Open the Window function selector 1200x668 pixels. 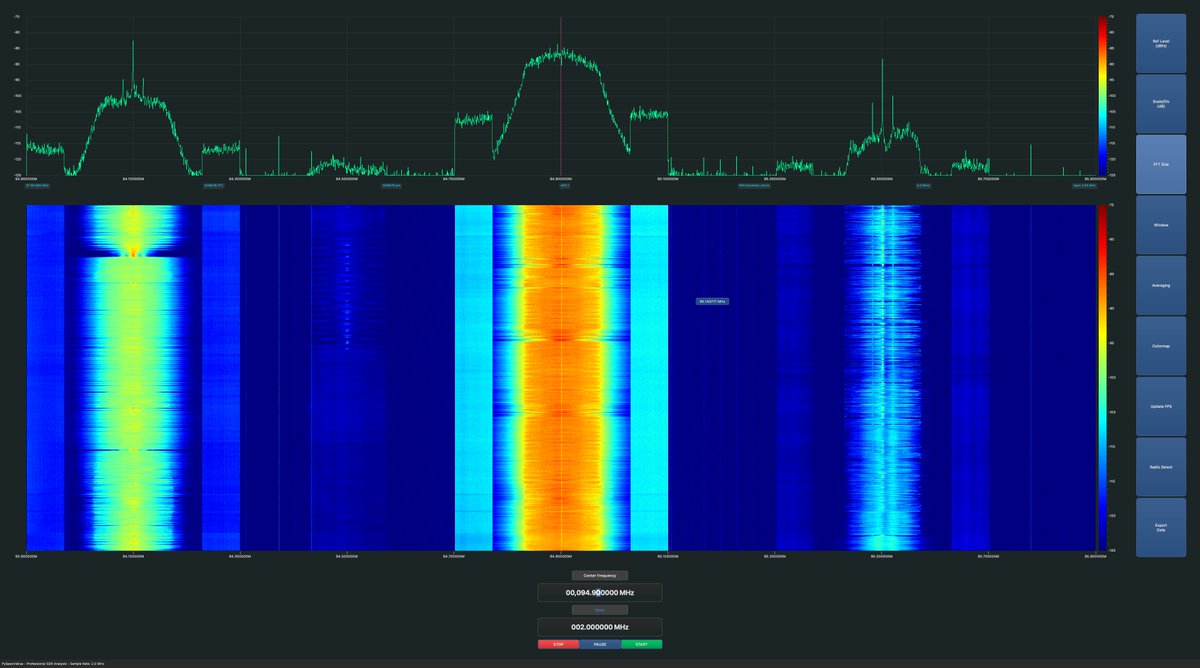tap(1159, 224)
